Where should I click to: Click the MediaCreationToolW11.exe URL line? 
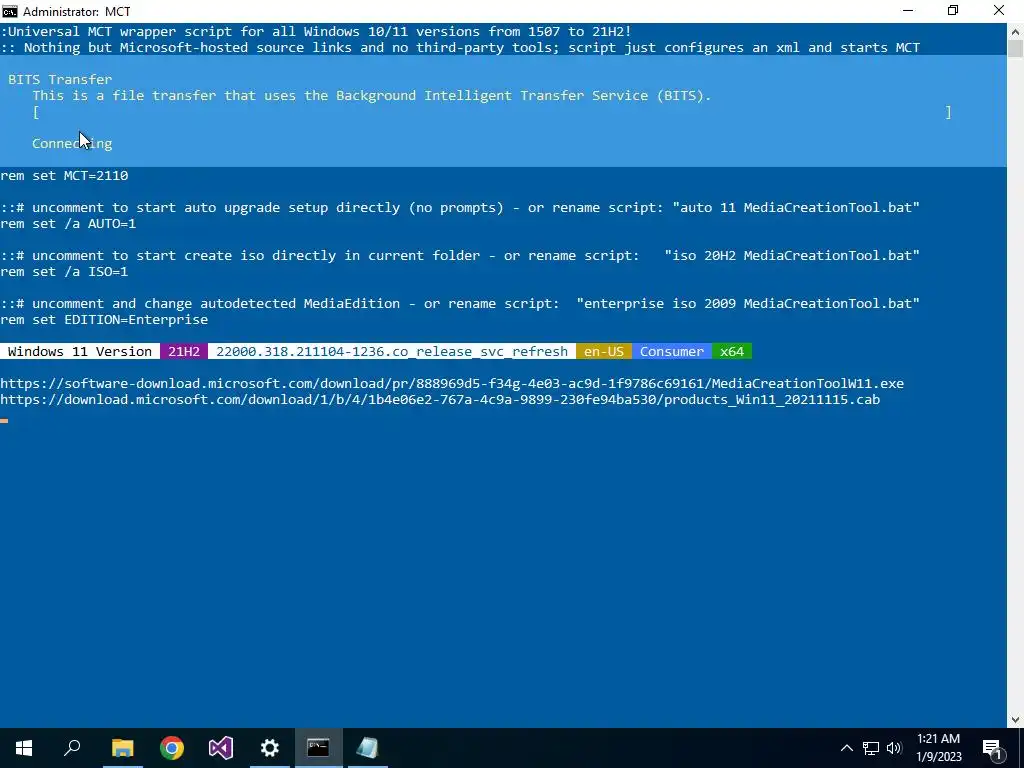point(452,383)
